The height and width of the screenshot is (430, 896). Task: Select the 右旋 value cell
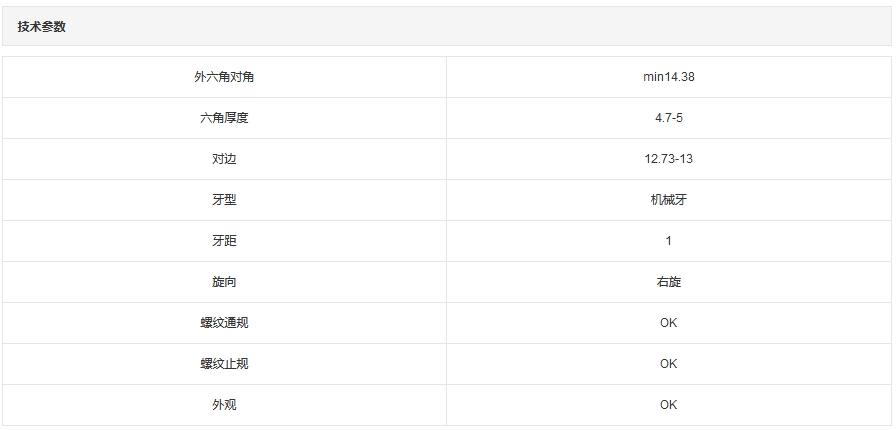pos(668,282)
